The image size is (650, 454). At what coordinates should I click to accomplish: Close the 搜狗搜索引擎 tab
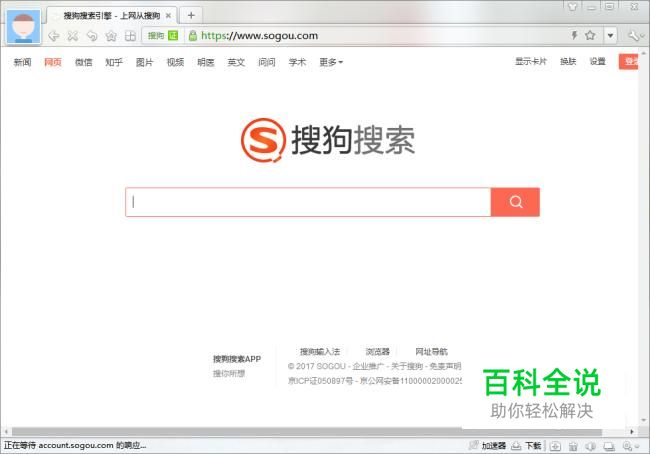coord(168,16)
